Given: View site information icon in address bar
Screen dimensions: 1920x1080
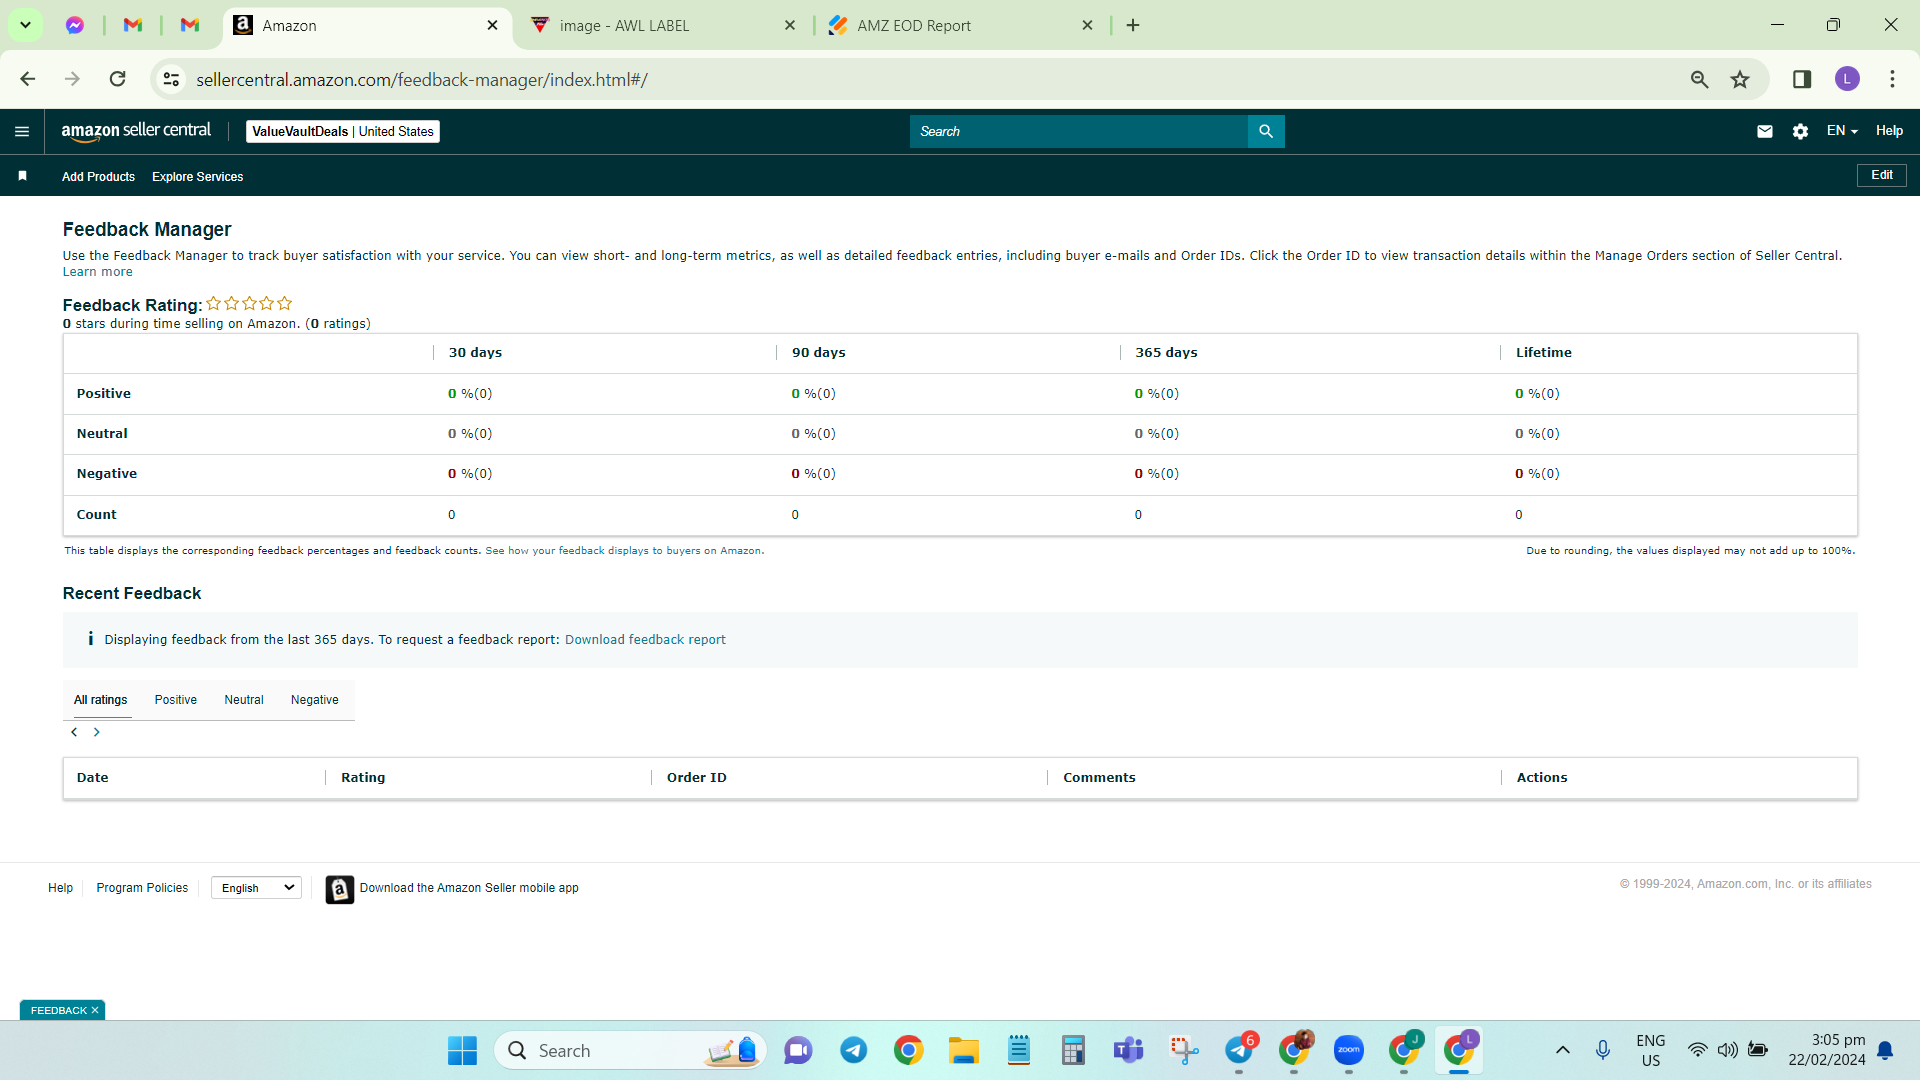Looking at the screenshot, I should pyautogui.click(x=172, y=79).
